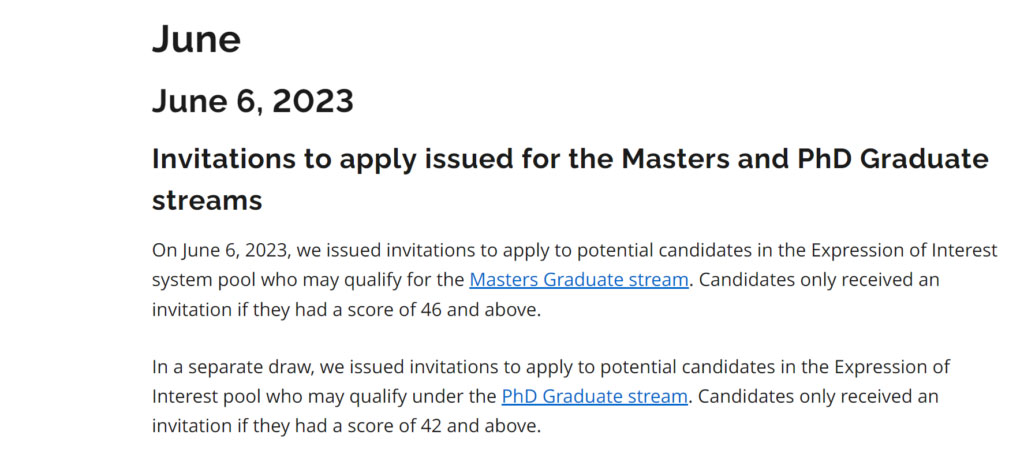Click "PhD Graduate" in the bold heading
Screen dimensions: 1024x472
891,159
